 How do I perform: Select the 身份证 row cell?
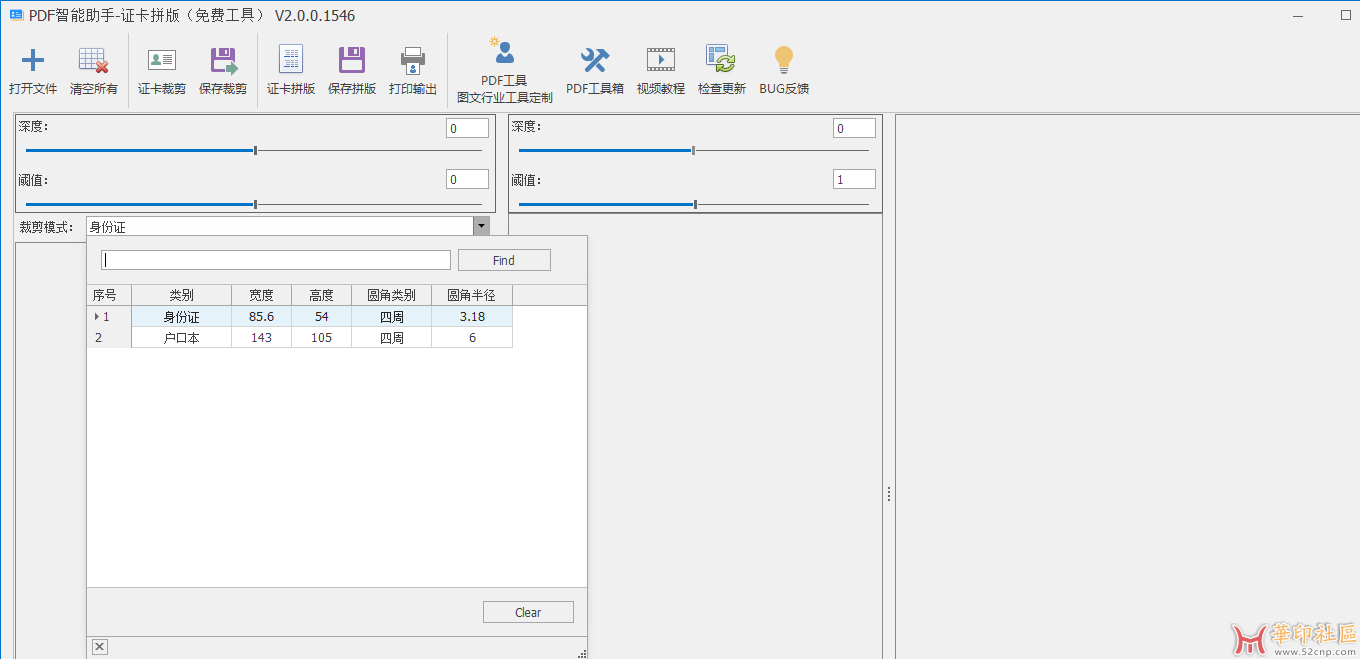coord(181,316)
